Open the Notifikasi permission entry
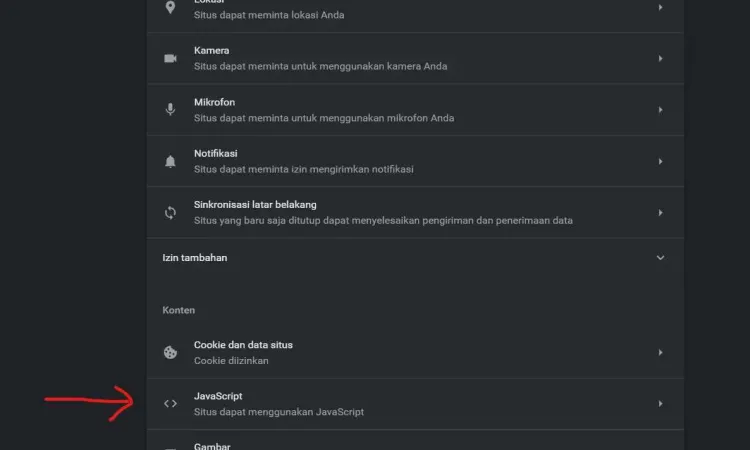The width and height of the screenshot is (750, 450). click(x=415, y=161)
